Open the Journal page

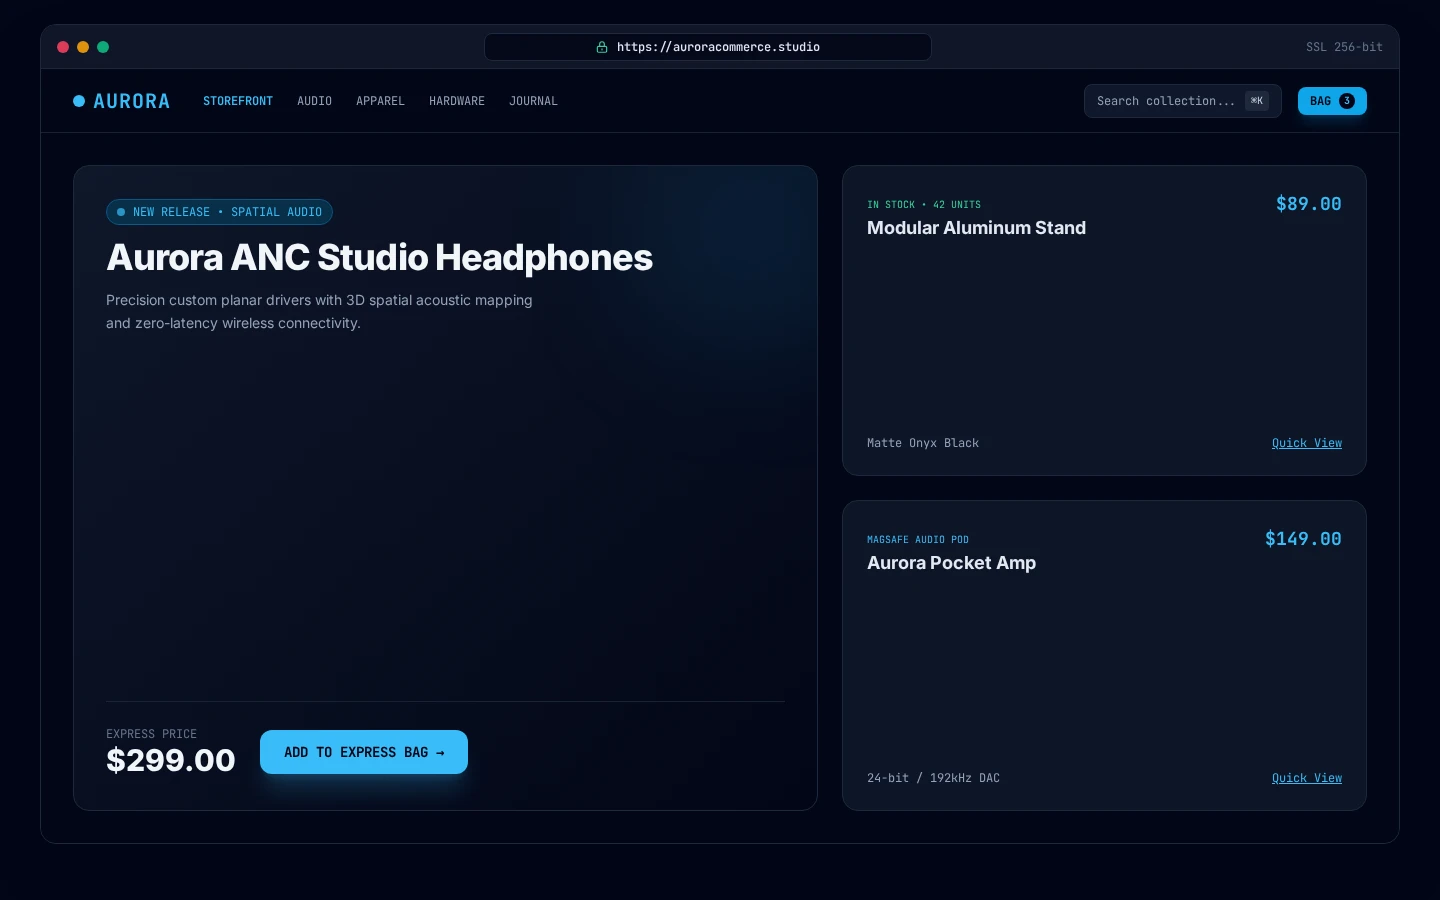(x=533, y=101)
